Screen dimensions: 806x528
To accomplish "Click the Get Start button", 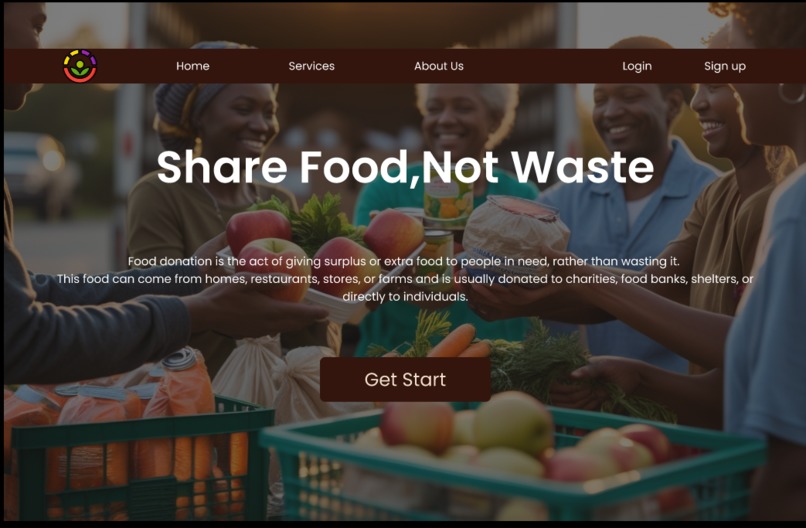I will 405,379.
